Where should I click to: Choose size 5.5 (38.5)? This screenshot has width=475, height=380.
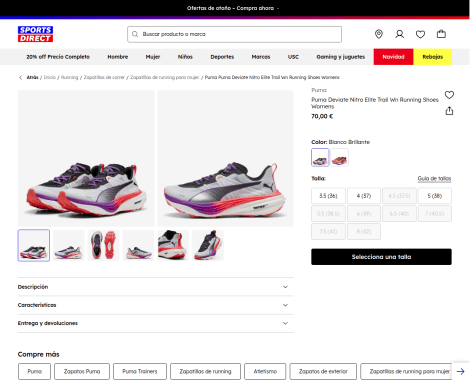pyautogui.click(x=328, y=214)
